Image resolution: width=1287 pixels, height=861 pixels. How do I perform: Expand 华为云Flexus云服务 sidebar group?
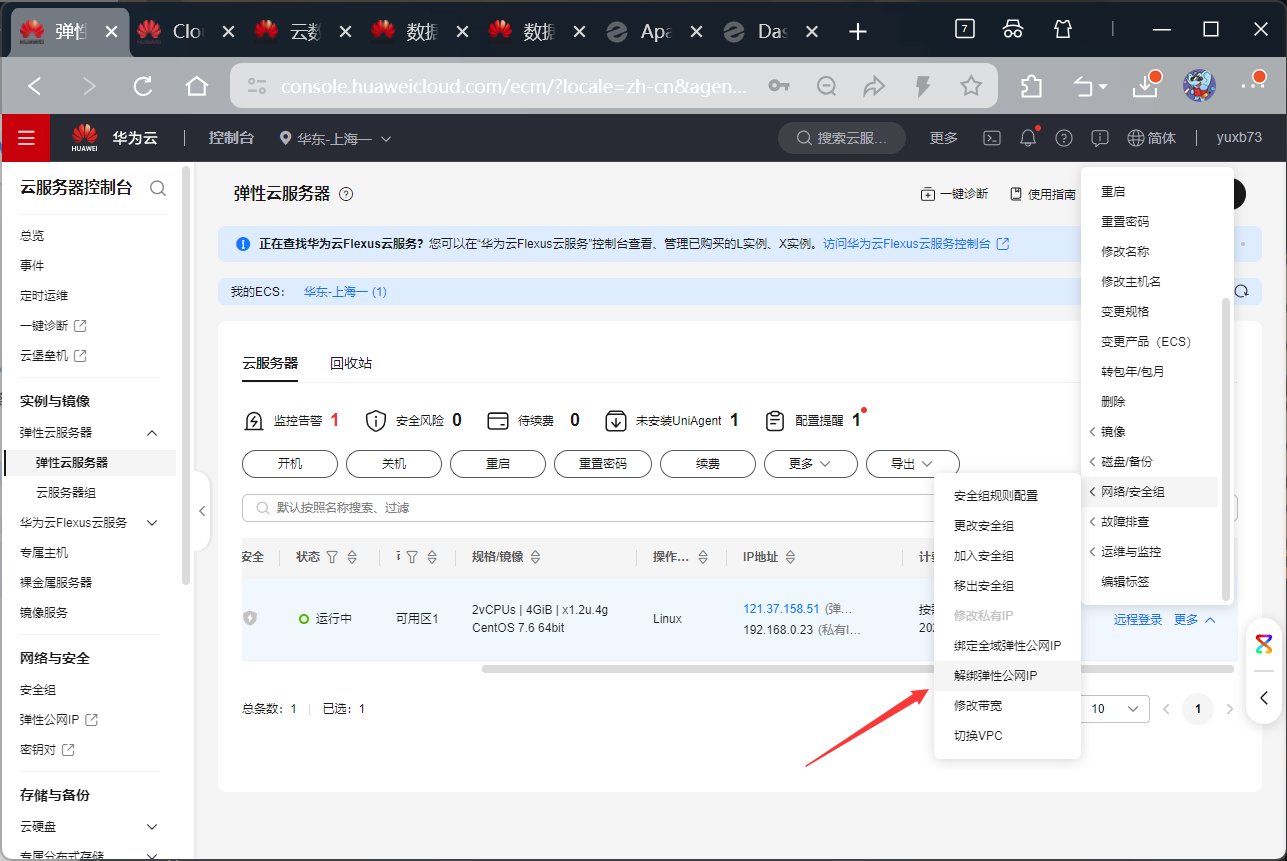click(152, 523)
